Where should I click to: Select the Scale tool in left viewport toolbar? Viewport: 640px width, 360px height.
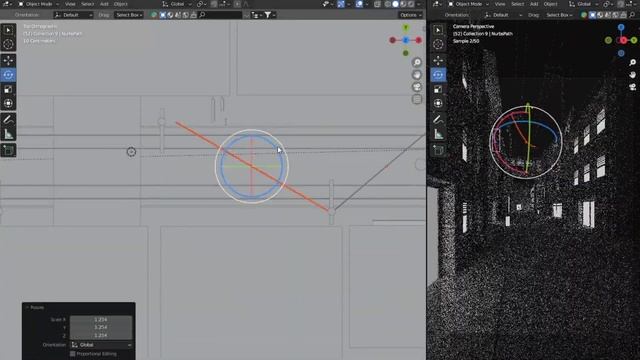coord(8,89)
